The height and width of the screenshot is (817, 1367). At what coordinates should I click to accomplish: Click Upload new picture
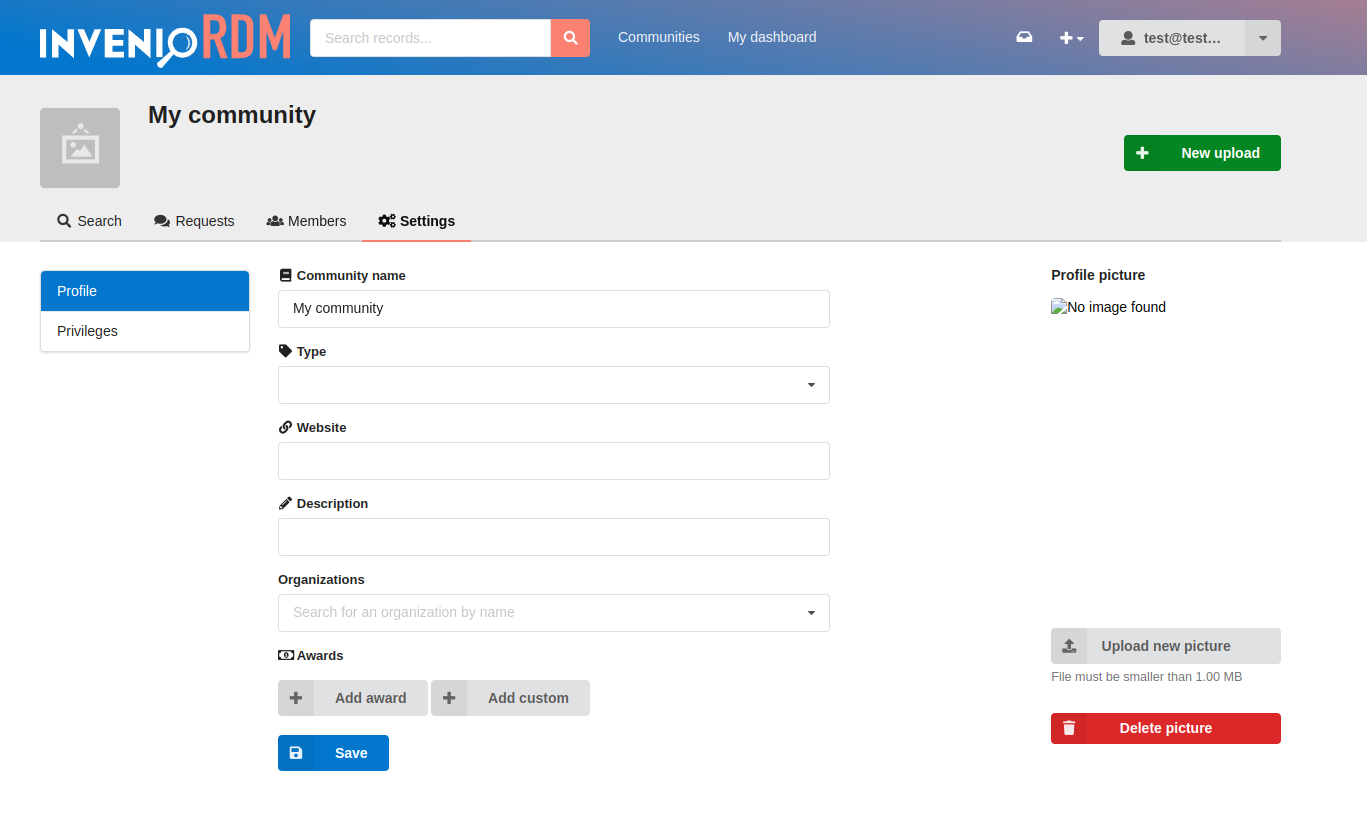(x=1165, y=645)
